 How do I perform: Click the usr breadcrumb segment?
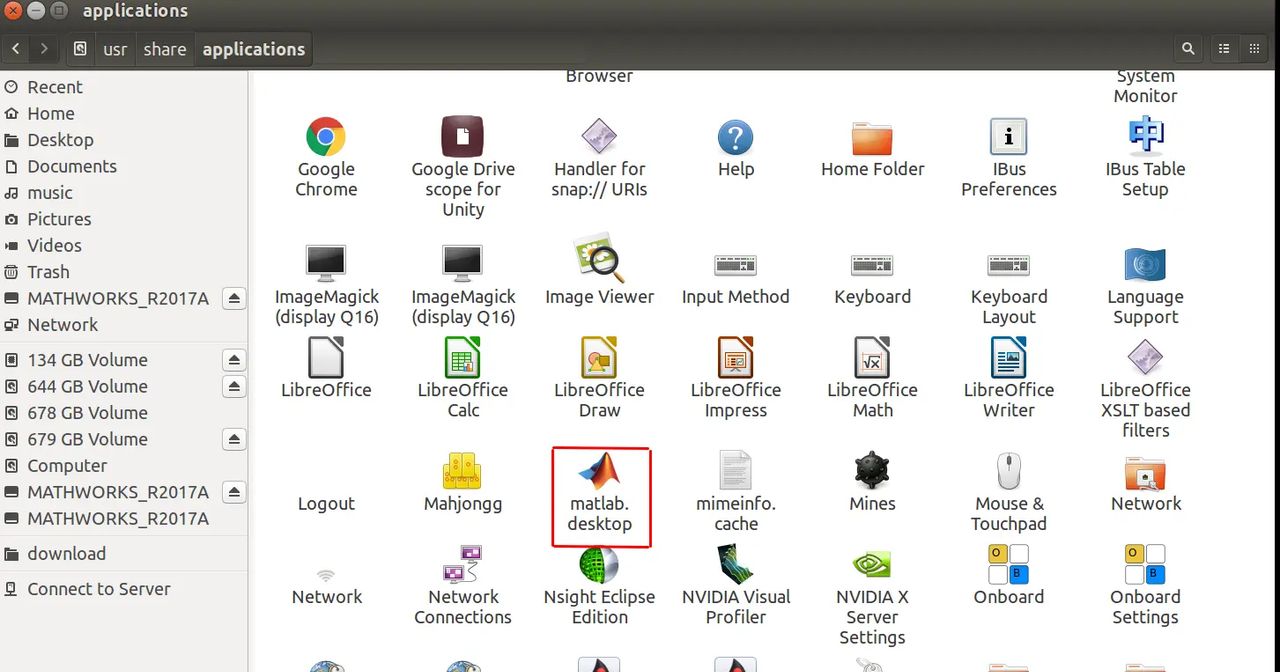(114, 48)
